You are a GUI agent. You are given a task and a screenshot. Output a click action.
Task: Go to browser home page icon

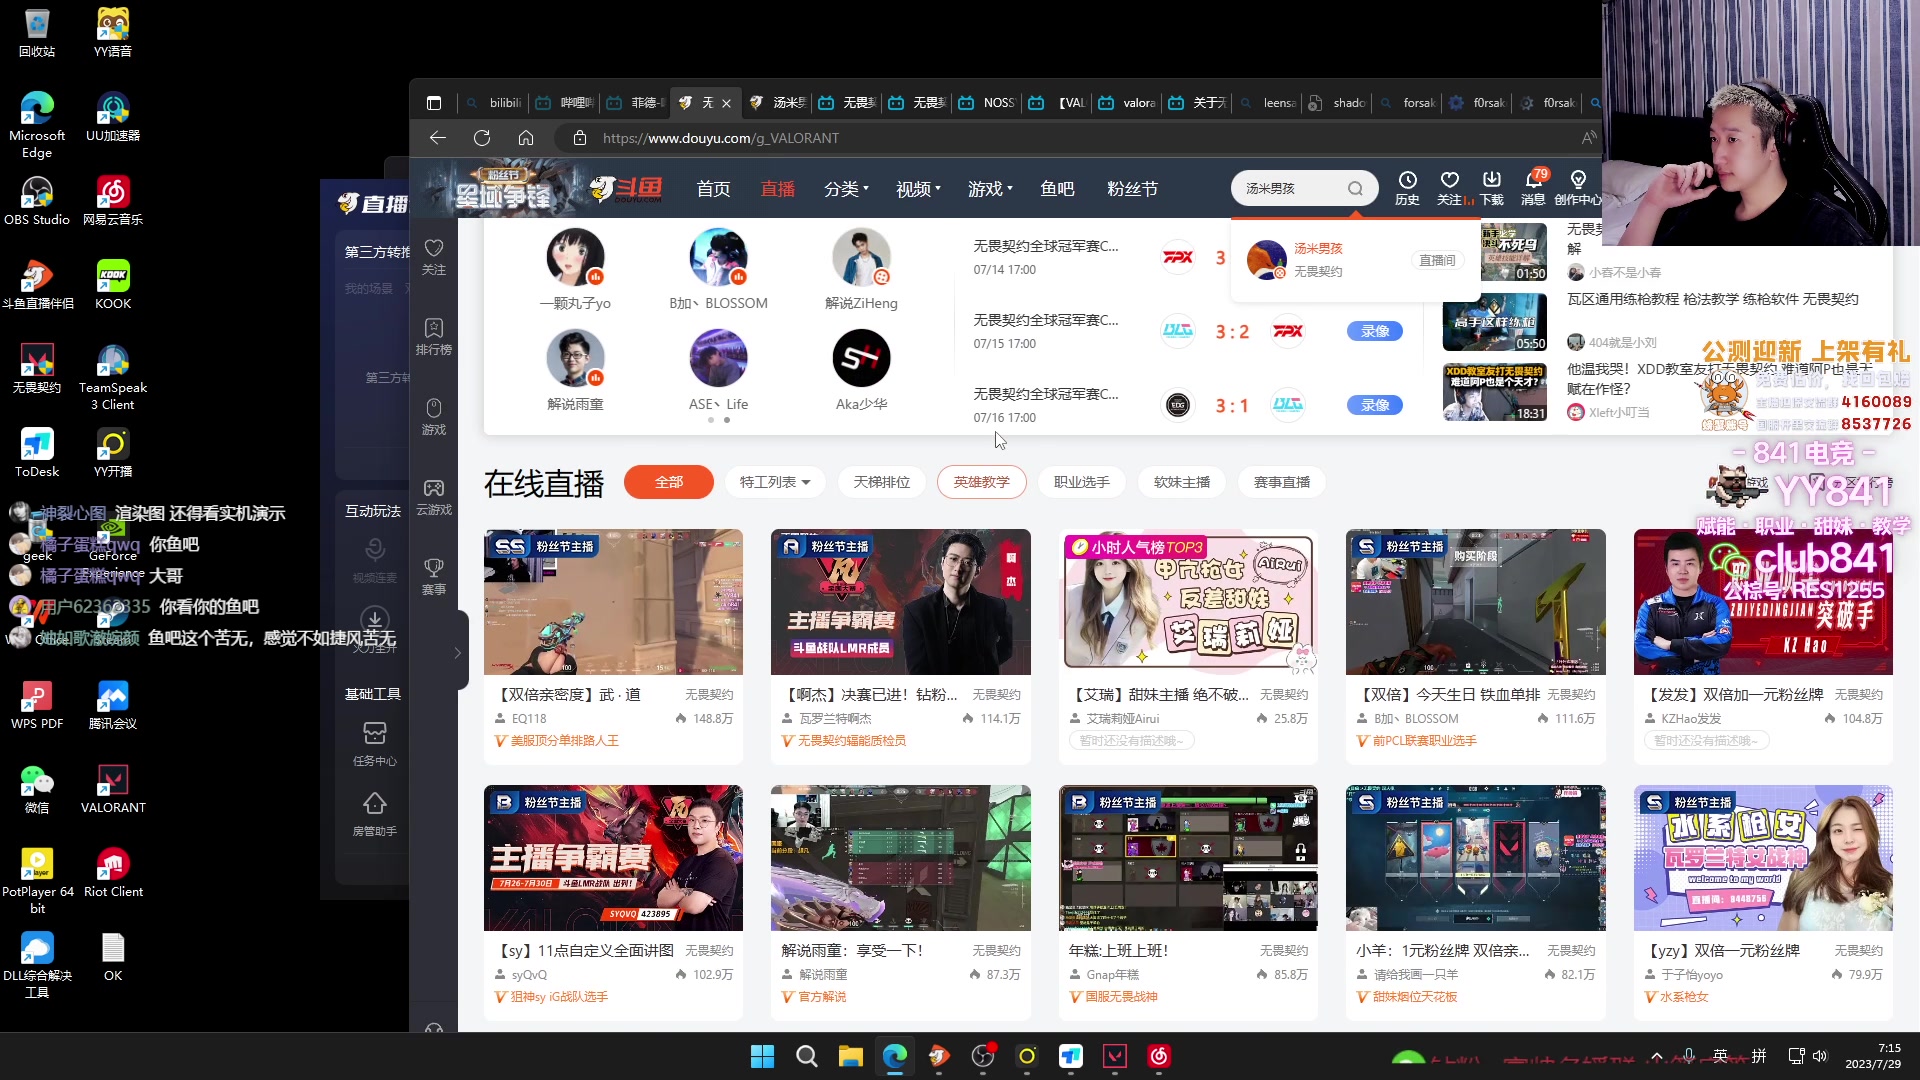click(x=526, y=138)
